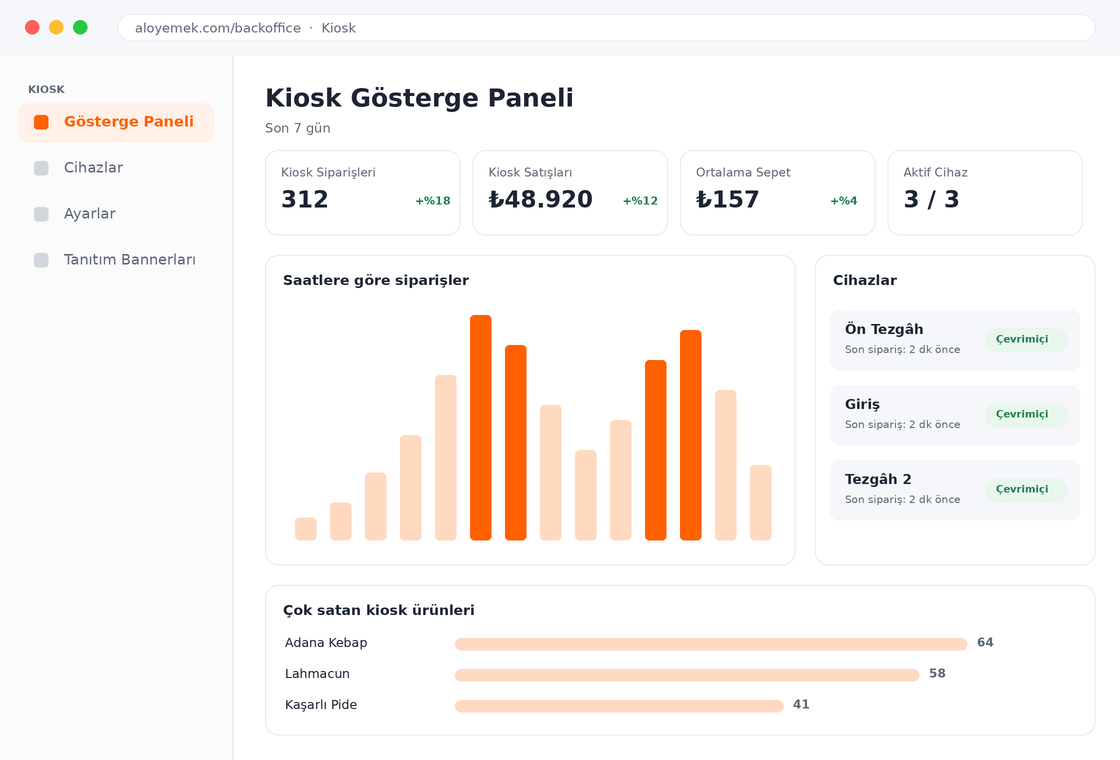Select the Ön Tezgâh device row
The width and height of the screenshot is (1120, 760).
coord(955,340)
